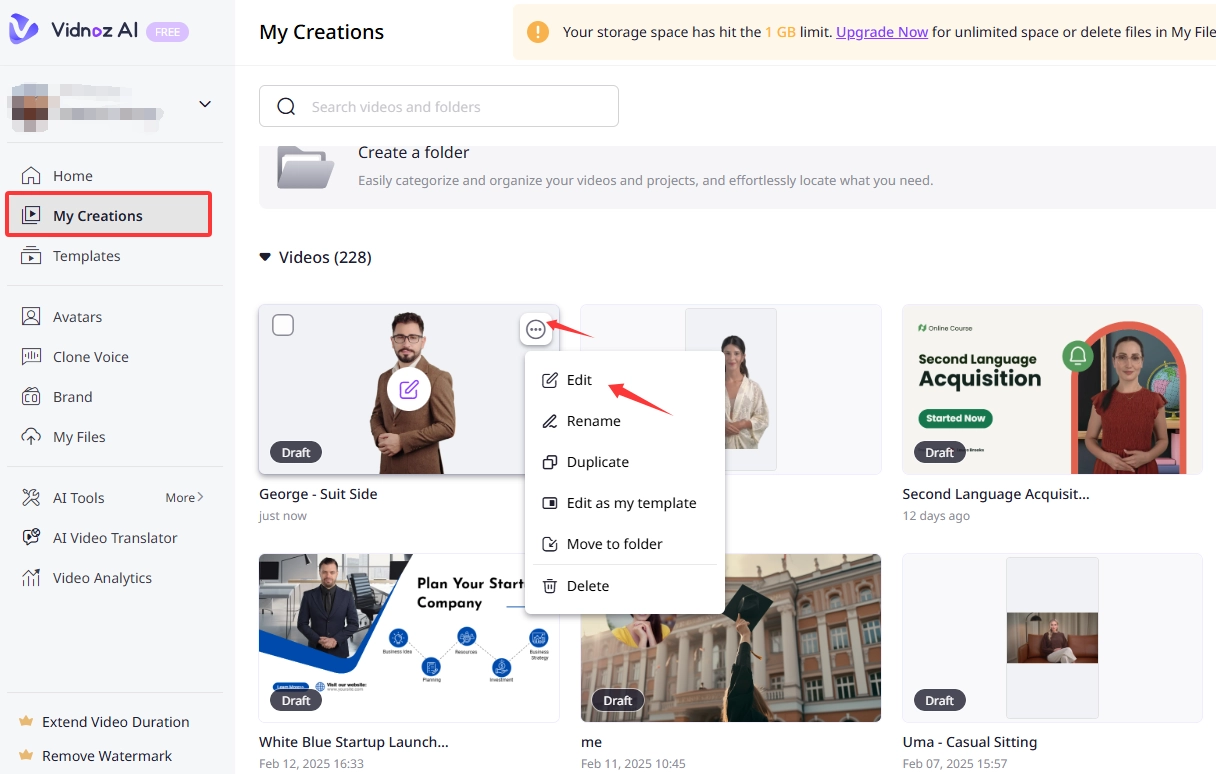Image resolution: width=1216 pixels, height=774 pixels.
Task: Choose Edit from the context menu
Action: pos(579,380)
